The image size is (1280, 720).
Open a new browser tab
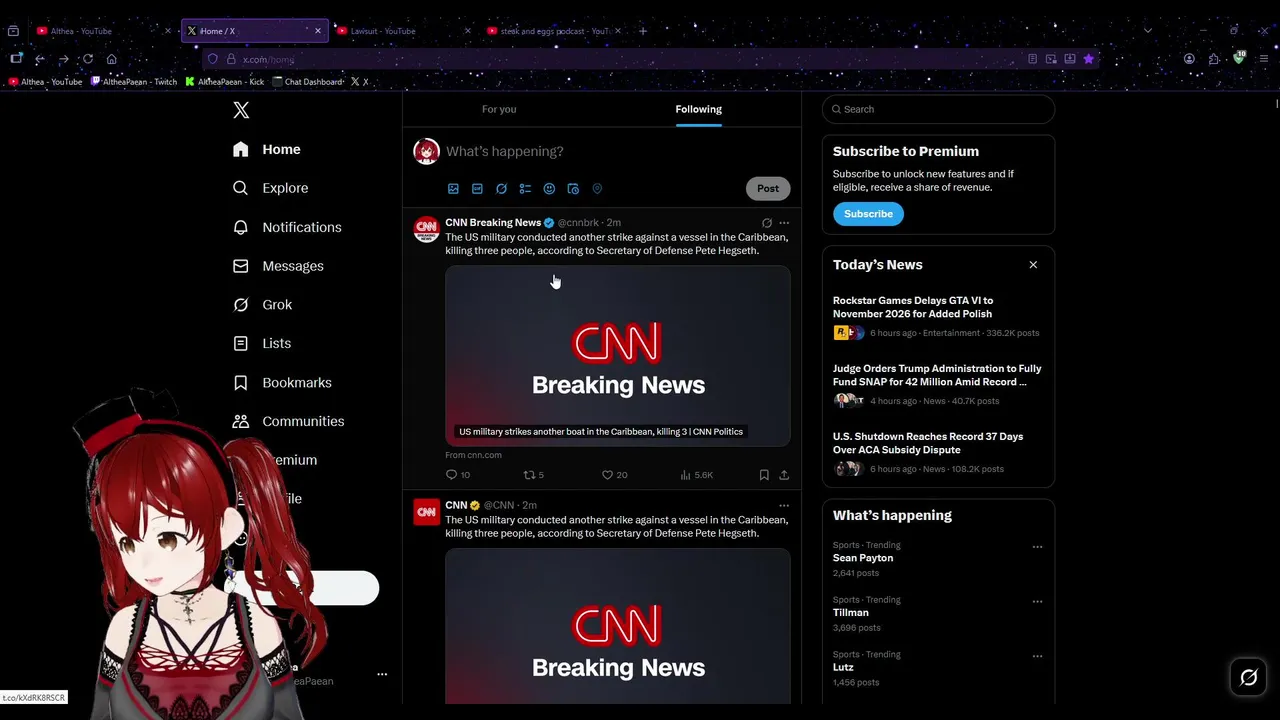643,31
